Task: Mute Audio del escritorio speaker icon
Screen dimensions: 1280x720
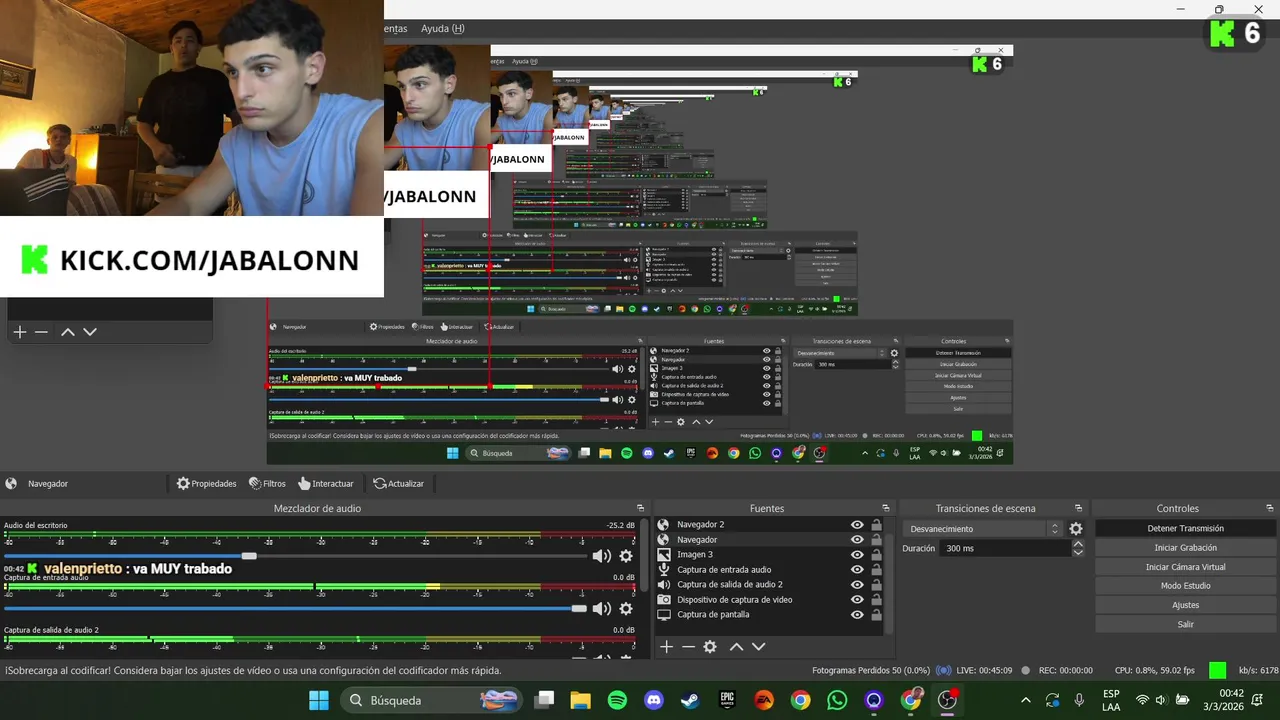Action: 601,556
